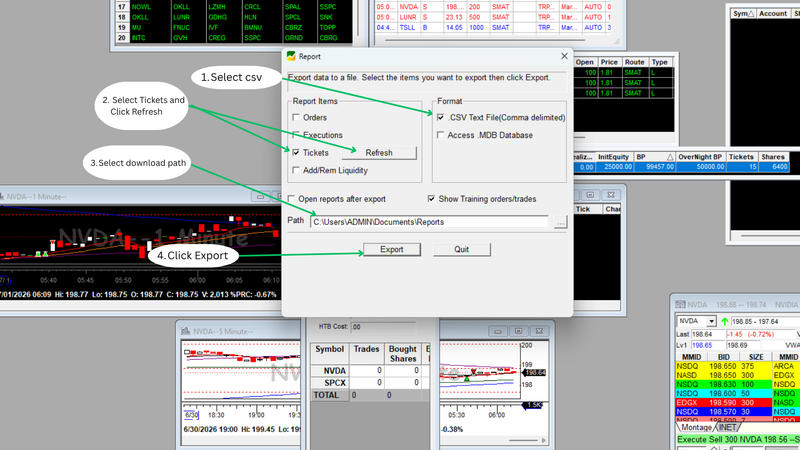Viewport: 800px width, 450px height.
Task: Tick the Executions checkbox
Action: pyautogui.click(x=296, y=135)
